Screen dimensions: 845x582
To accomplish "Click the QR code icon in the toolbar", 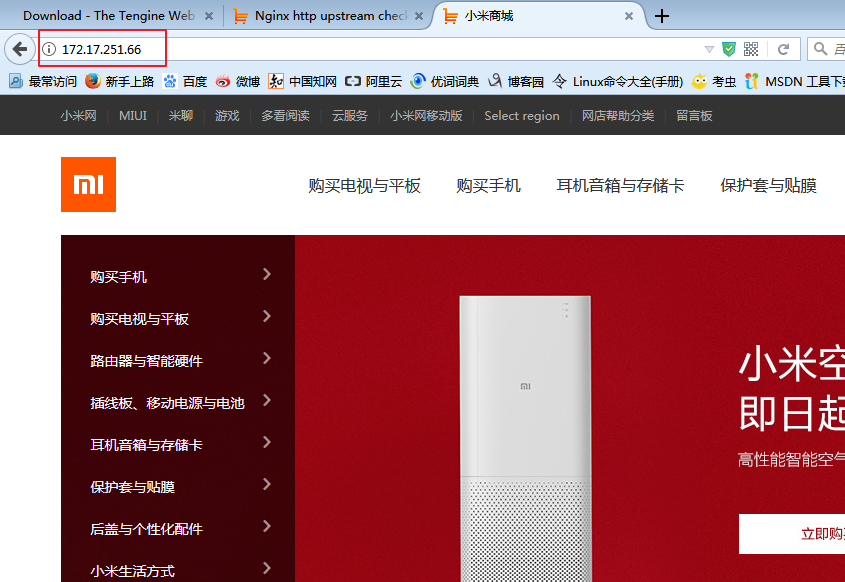I will [751, 49].
